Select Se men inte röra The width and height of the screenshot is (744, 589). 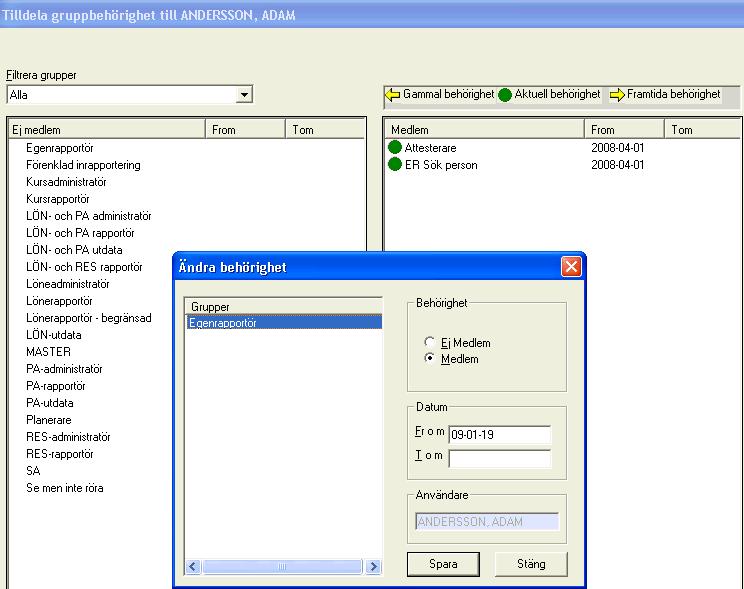(x=65, y=488)
